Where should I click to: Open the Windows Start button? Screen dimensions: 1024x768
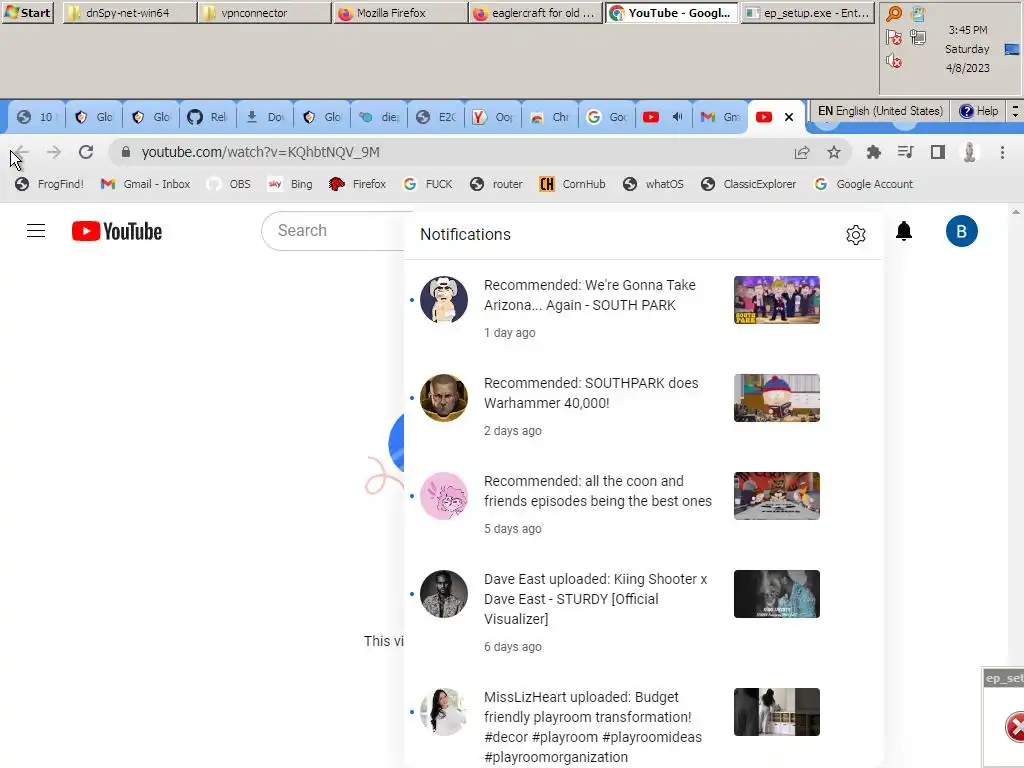click(27, 12)
